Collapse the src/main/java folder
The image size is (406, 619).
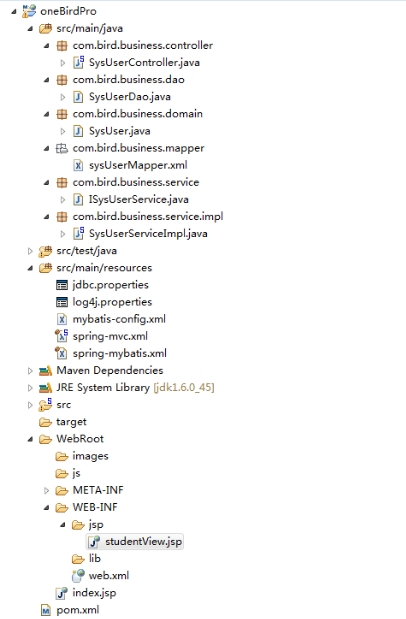coord(30,29)
